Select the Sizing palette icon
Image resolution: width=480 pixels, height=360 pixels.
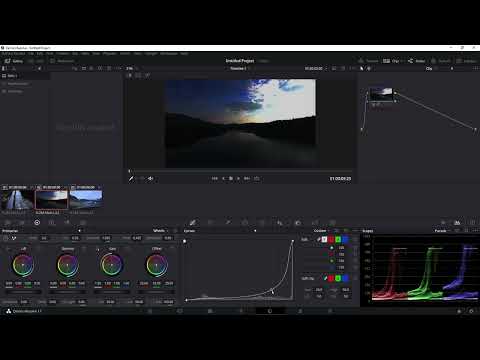[x=332, y=223]
